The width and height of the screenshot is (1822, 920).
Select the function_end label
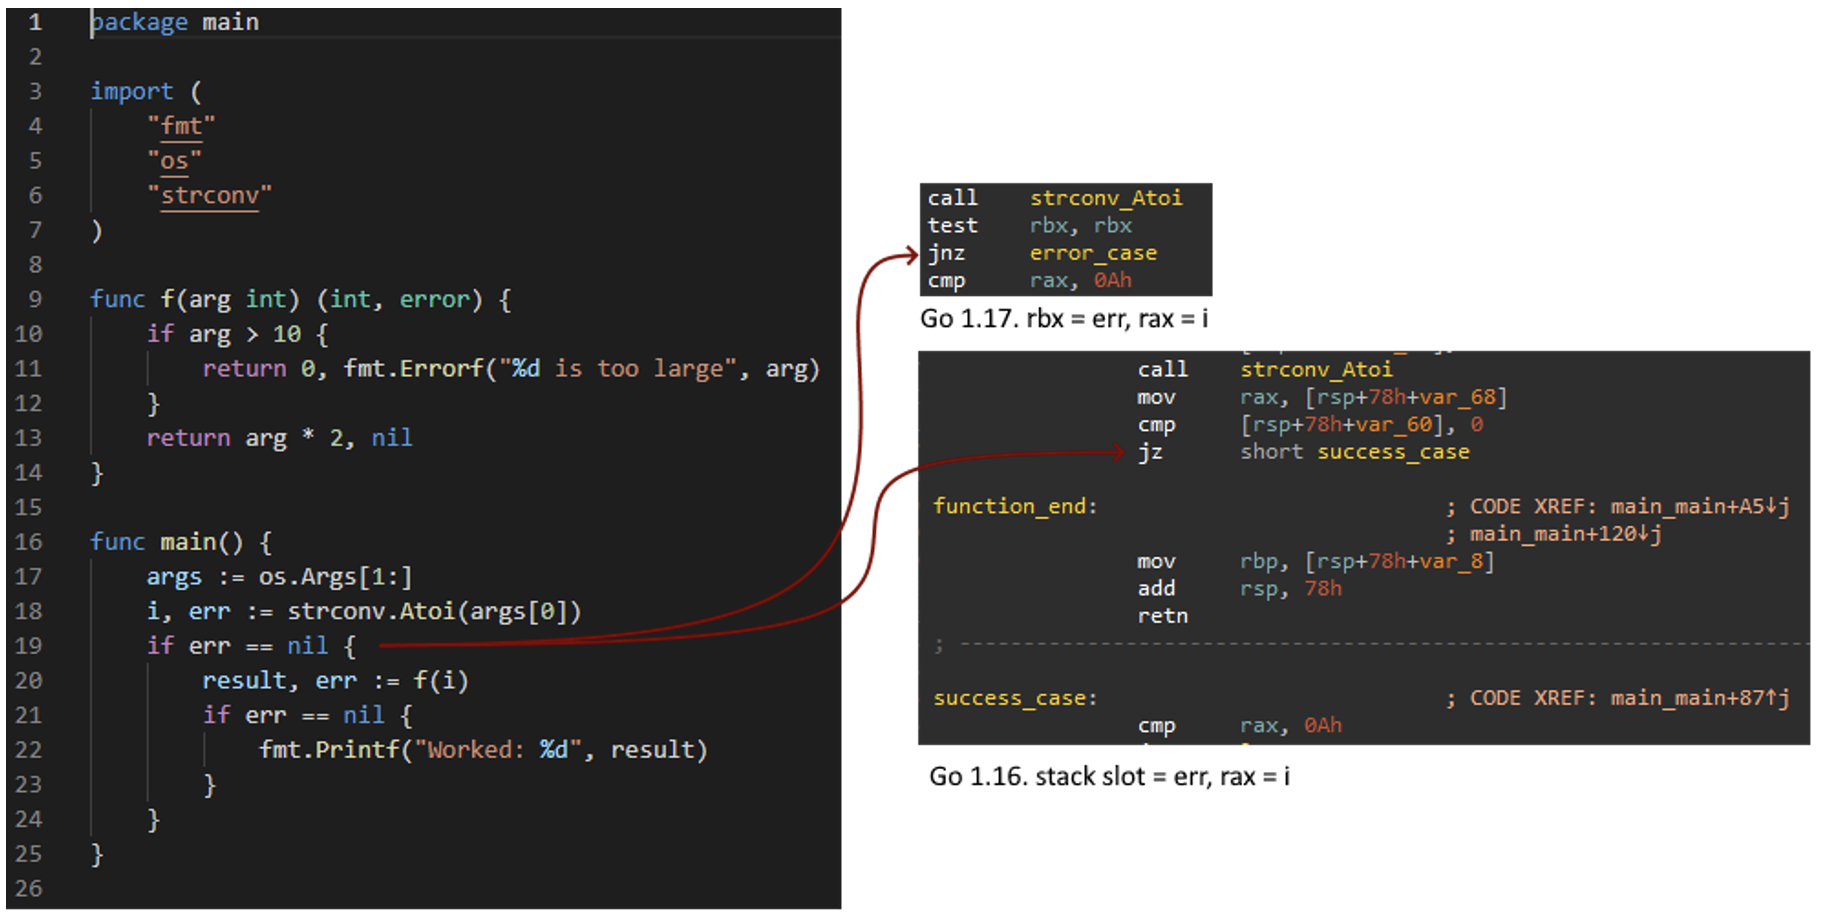tap(1013, 506)
